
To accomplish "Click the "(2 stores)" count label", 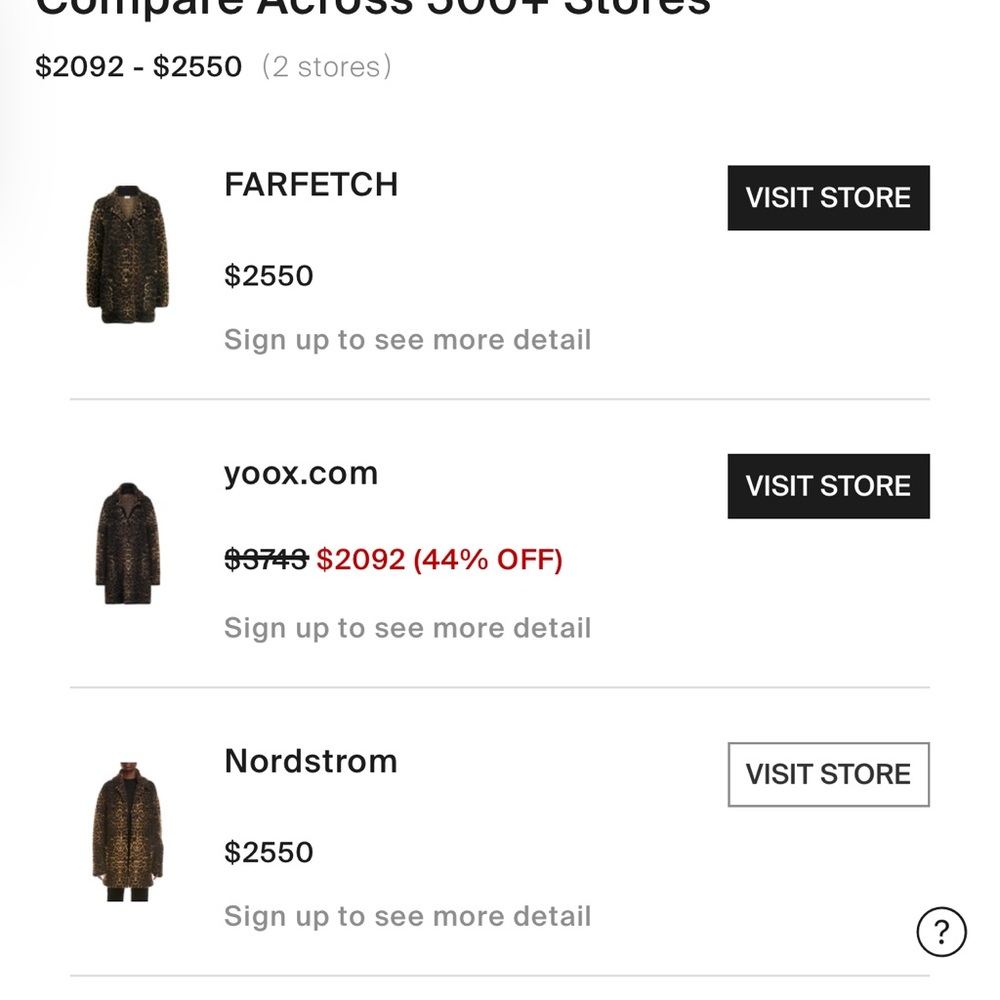I will tap(326, 67).
